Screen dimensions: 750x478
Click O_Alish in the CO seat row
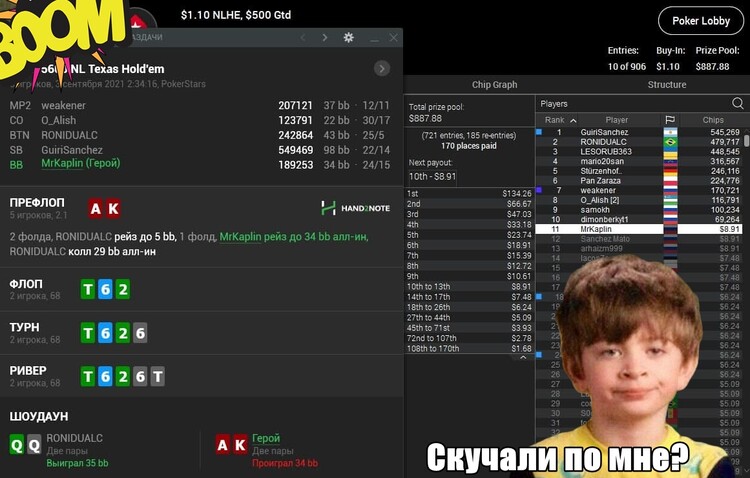[58, 120]
